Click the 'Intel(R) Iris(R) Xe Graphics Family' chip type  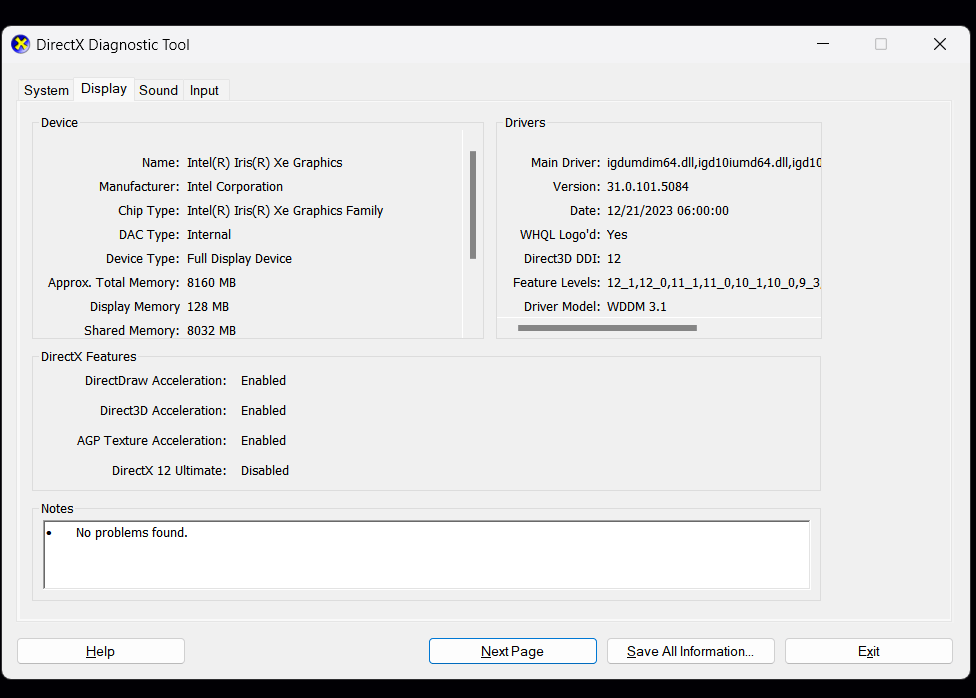pos(285,210)
